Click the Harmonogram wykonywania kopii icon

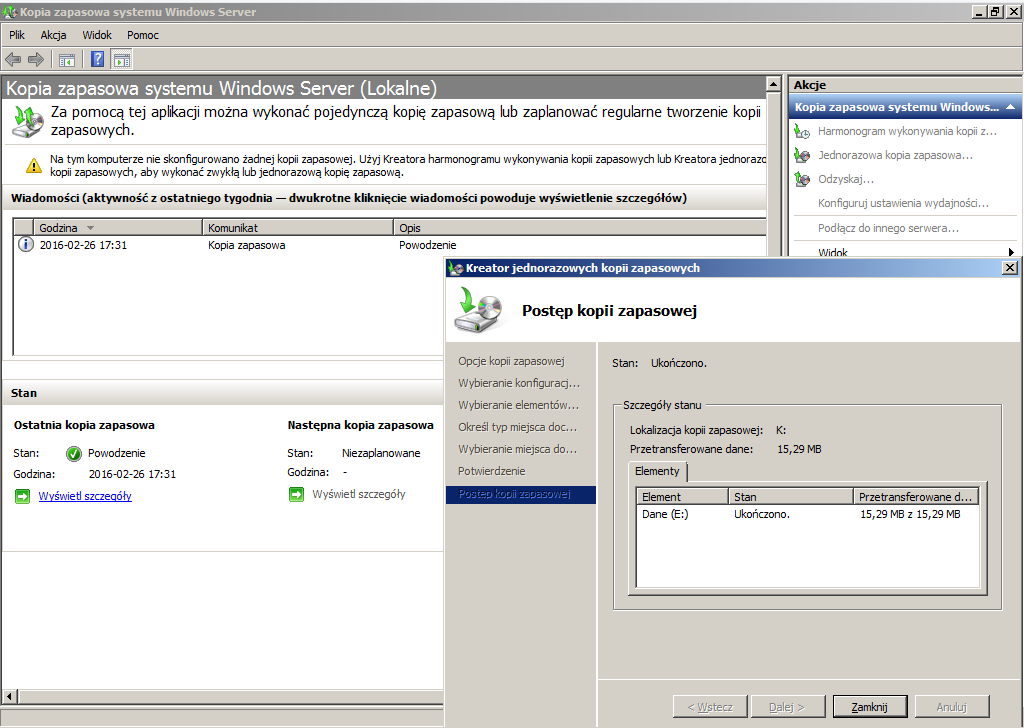tap(802, 132)
